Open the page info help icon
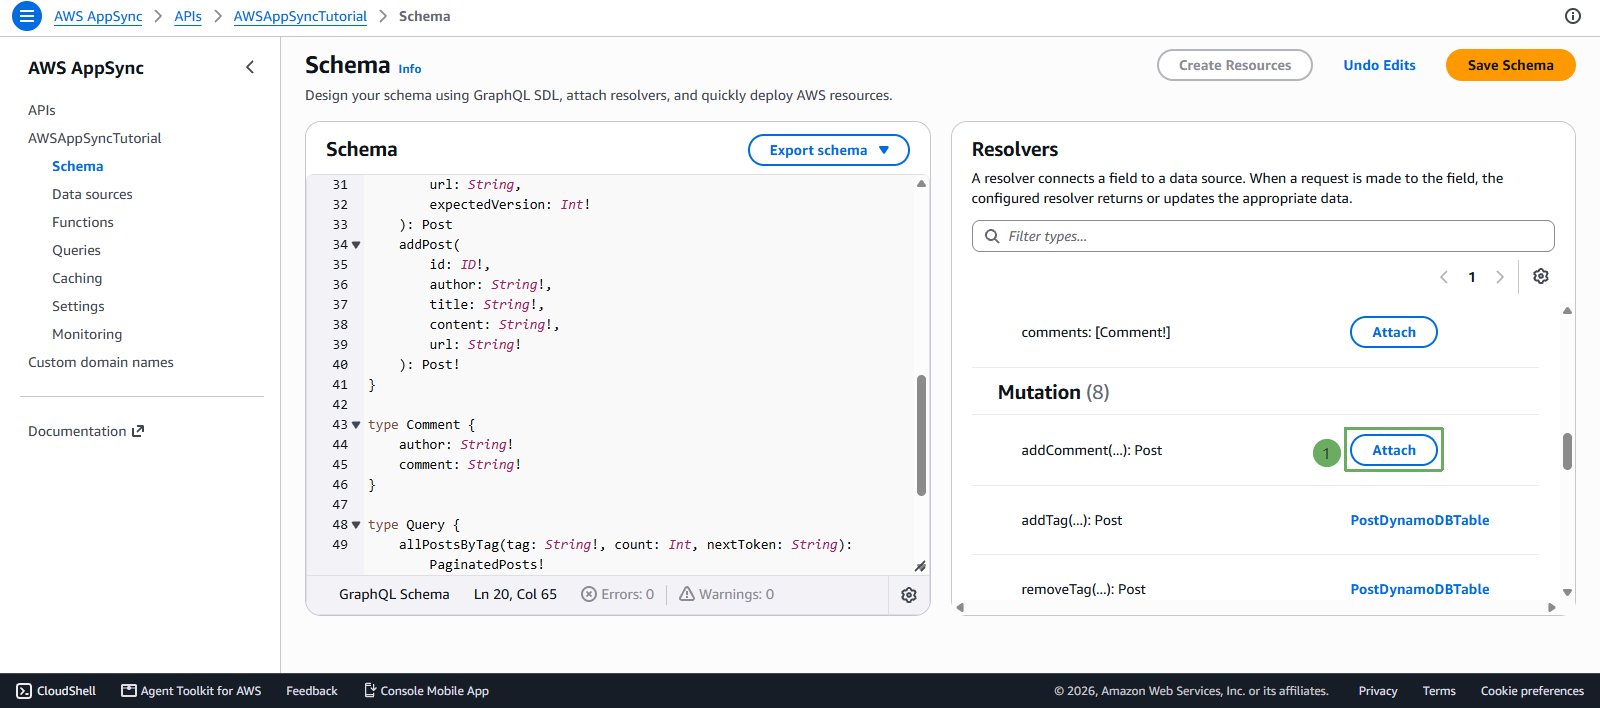 1573,16
